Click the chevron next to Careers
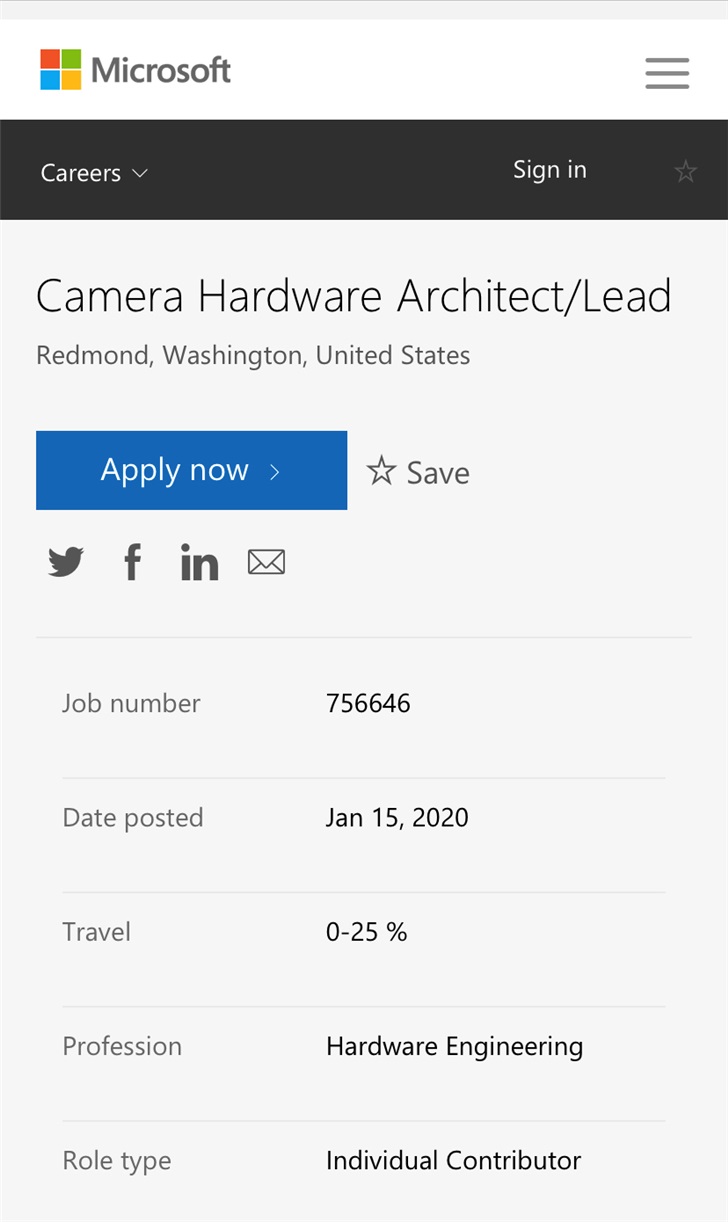 coord(140,173)
